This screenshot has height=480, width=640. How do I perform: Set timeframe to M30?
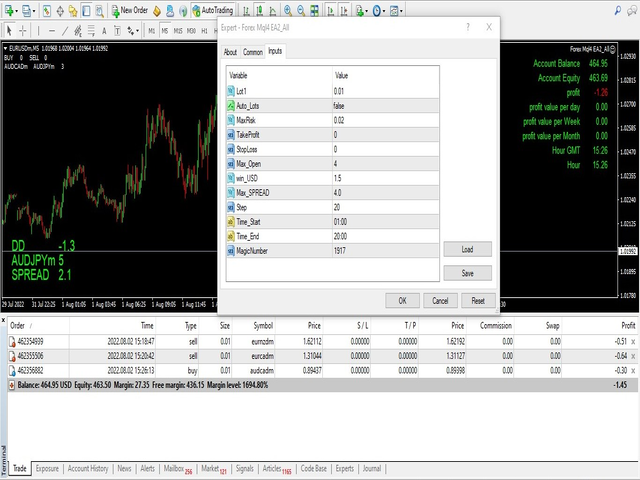point(191,31)
